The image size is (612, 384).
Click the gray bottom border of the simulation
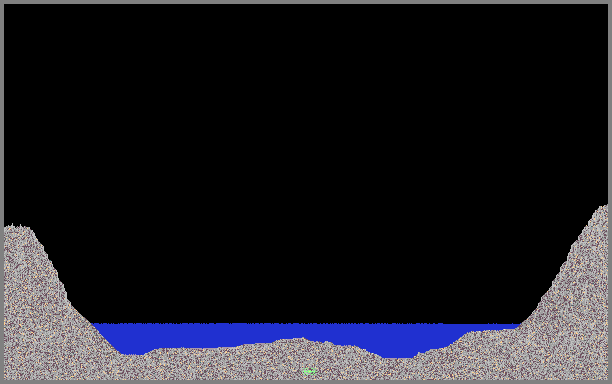click(306, 382)
